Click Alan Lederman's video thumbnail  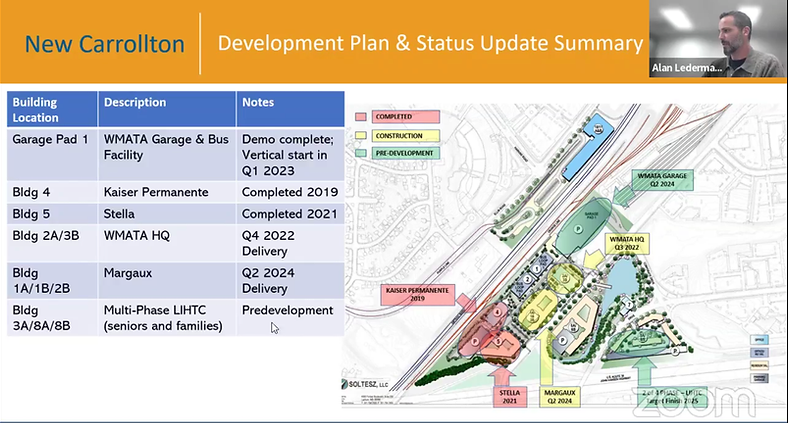(x=716, y=39)
